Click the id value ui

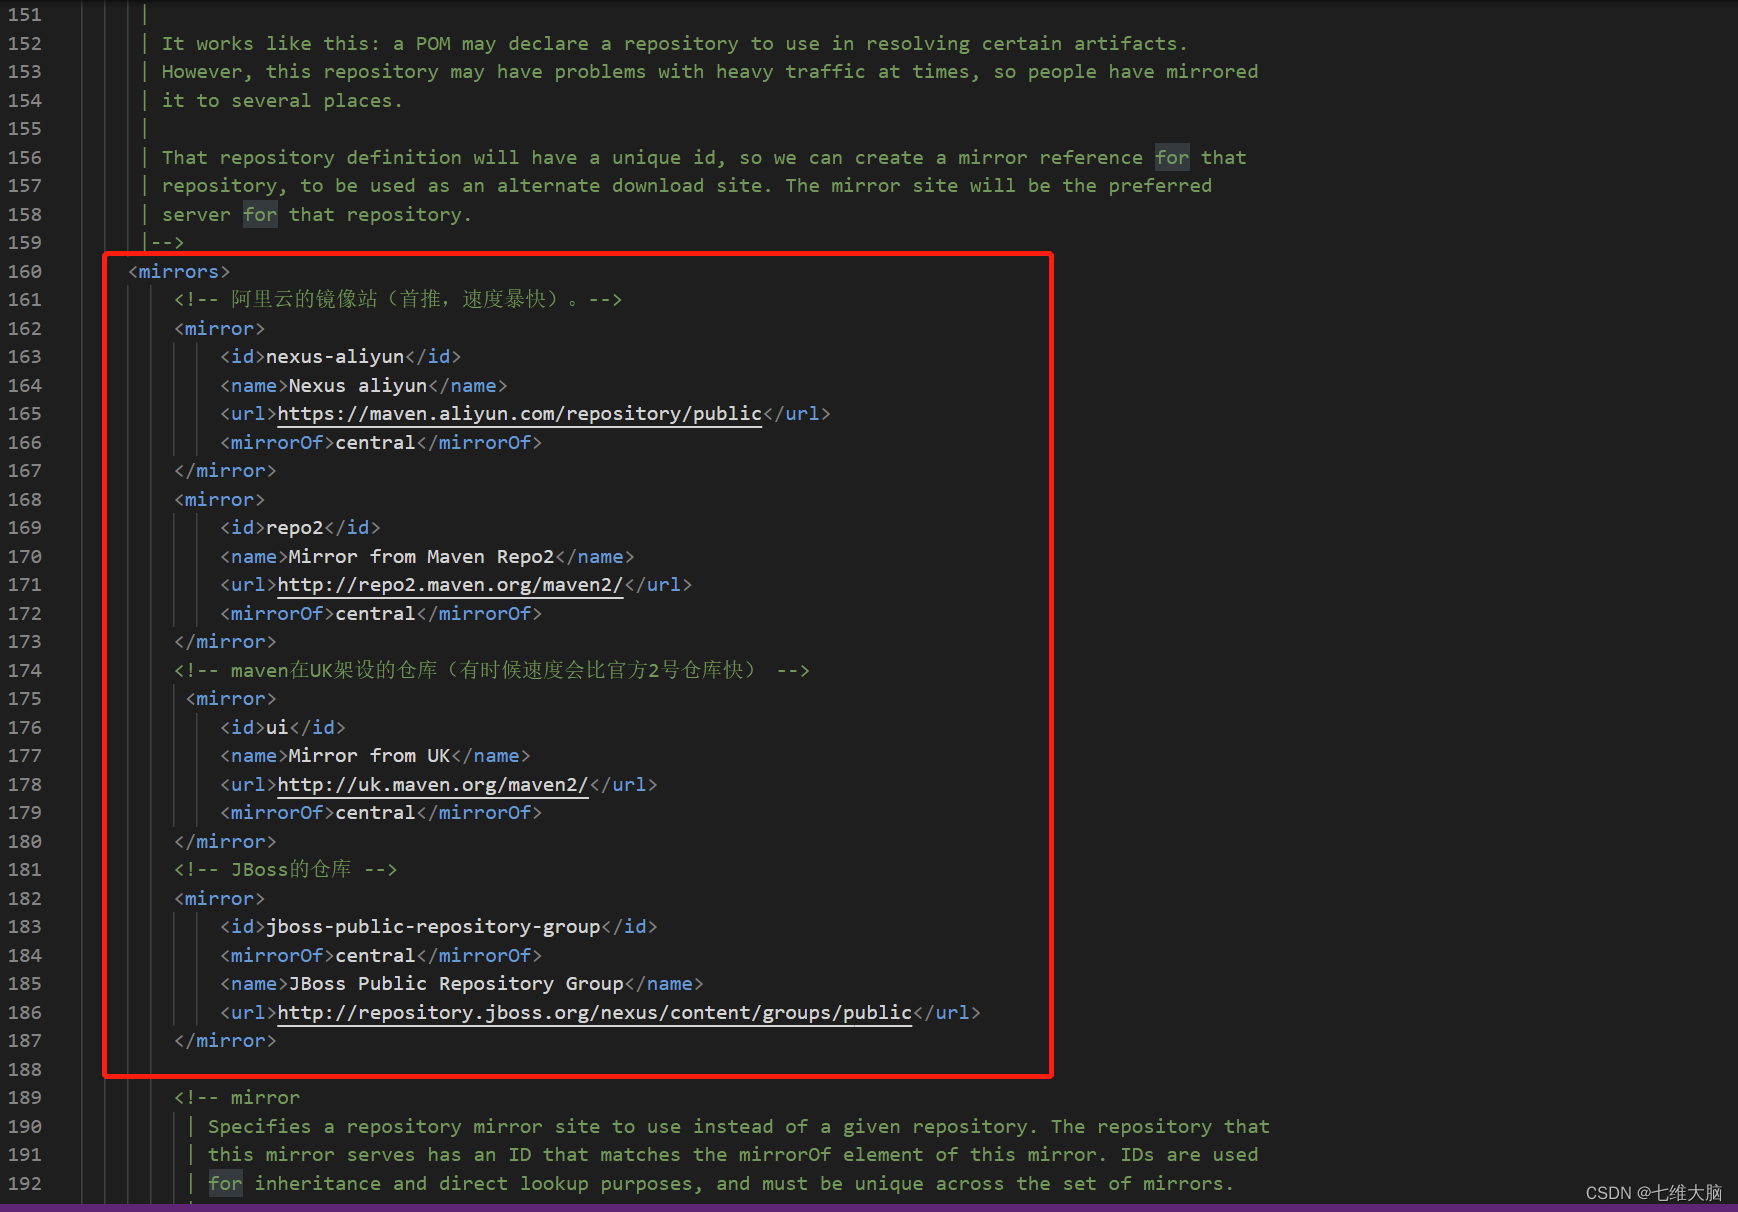[277, 728]
